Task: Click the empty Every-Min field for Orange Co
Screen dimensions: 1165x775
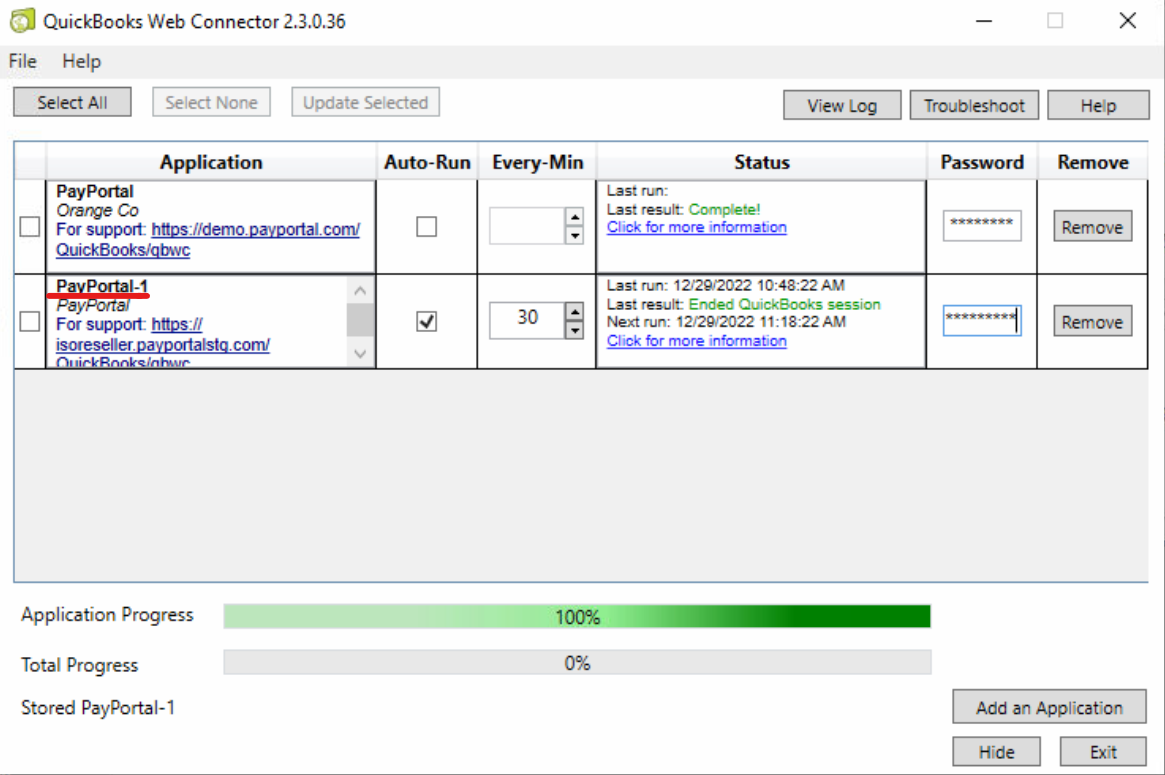Action: click(x=527, y=226)
